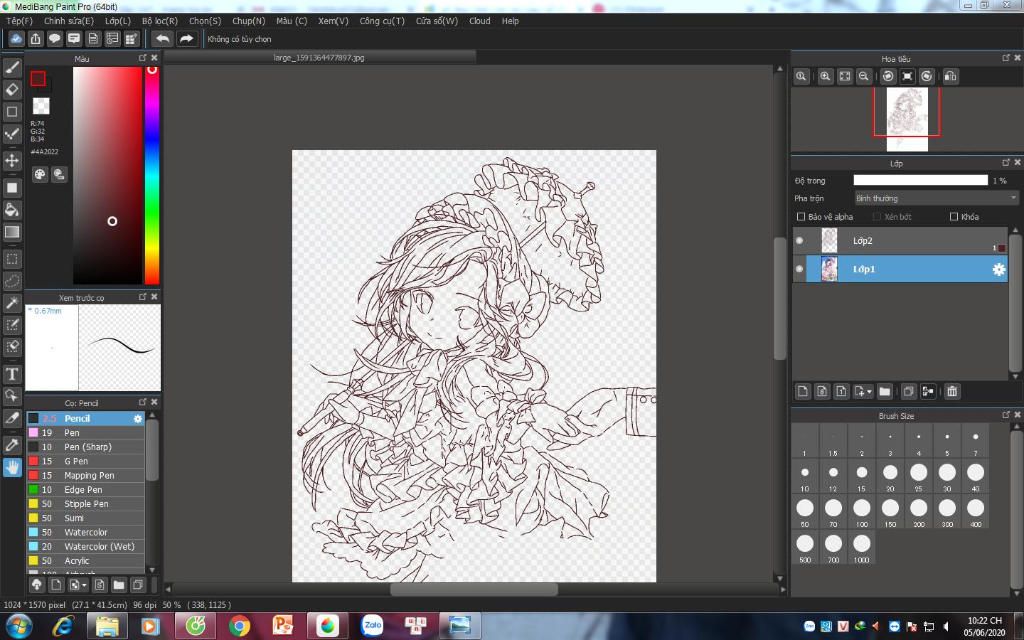The height and width of the screenshot is (640, 1024).
Task: Open the Công cụ(T) menu
Action: pyautogui.click(x=382, y=21)
